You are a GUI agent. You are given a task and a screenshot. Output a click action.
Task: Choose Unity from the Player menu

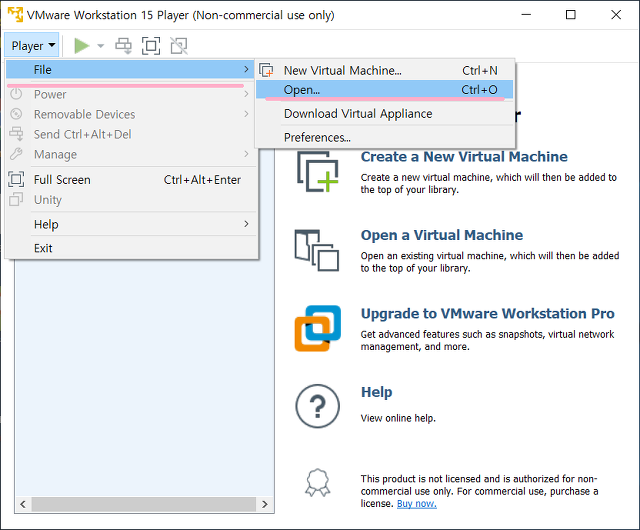[130, 200]
